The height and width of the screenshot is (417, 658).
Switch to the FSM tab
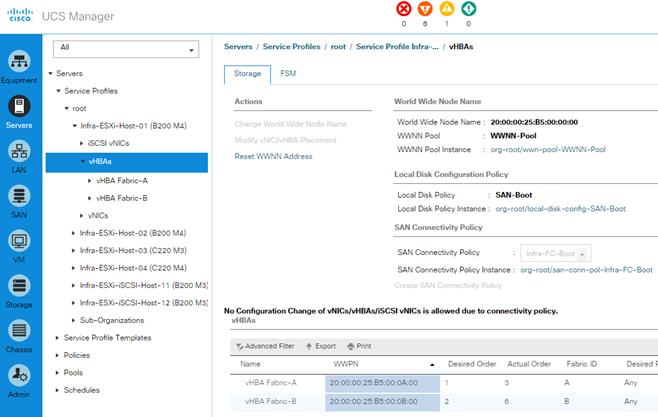pyautogui.click(x=288, y=74)
